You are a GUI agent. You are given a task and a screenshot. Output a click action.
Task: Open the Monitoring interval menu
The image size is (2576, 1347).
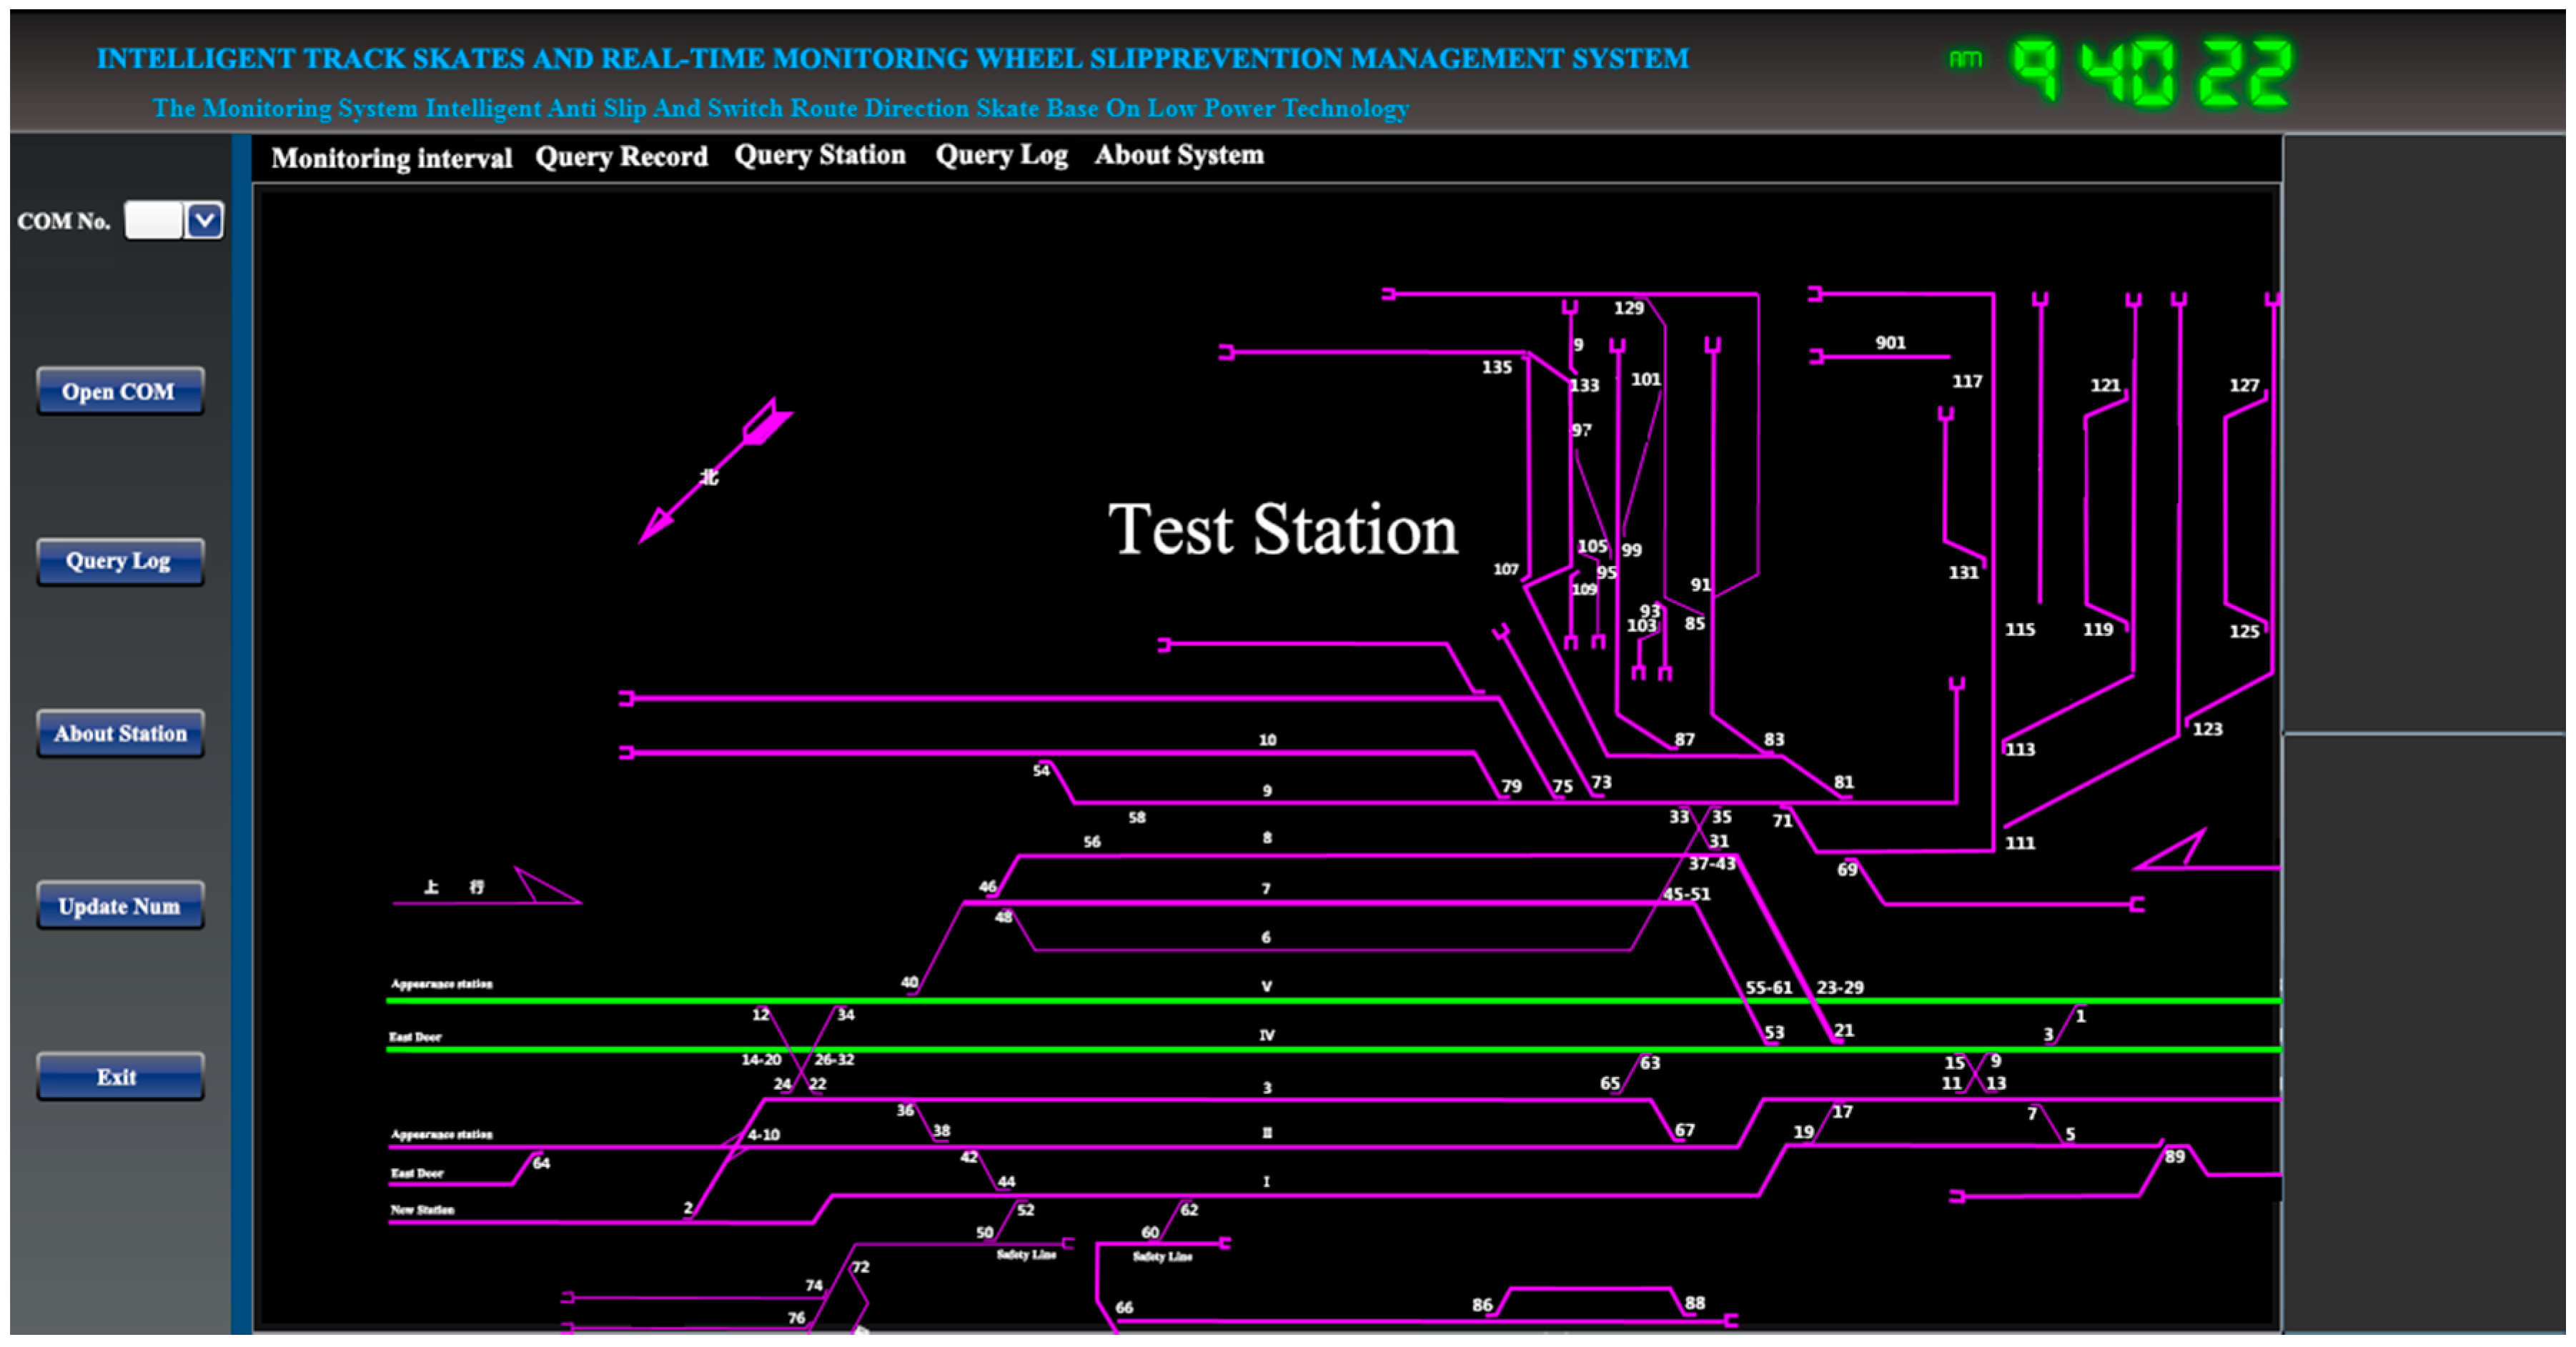(391, 158)
